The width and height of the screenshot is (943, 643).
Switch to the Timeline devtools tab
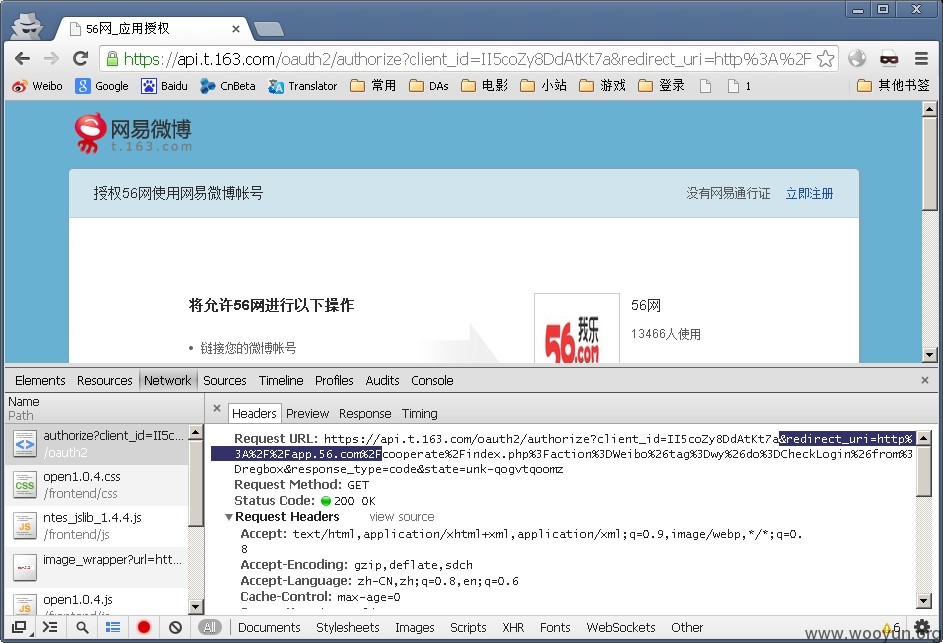(281, 380)
